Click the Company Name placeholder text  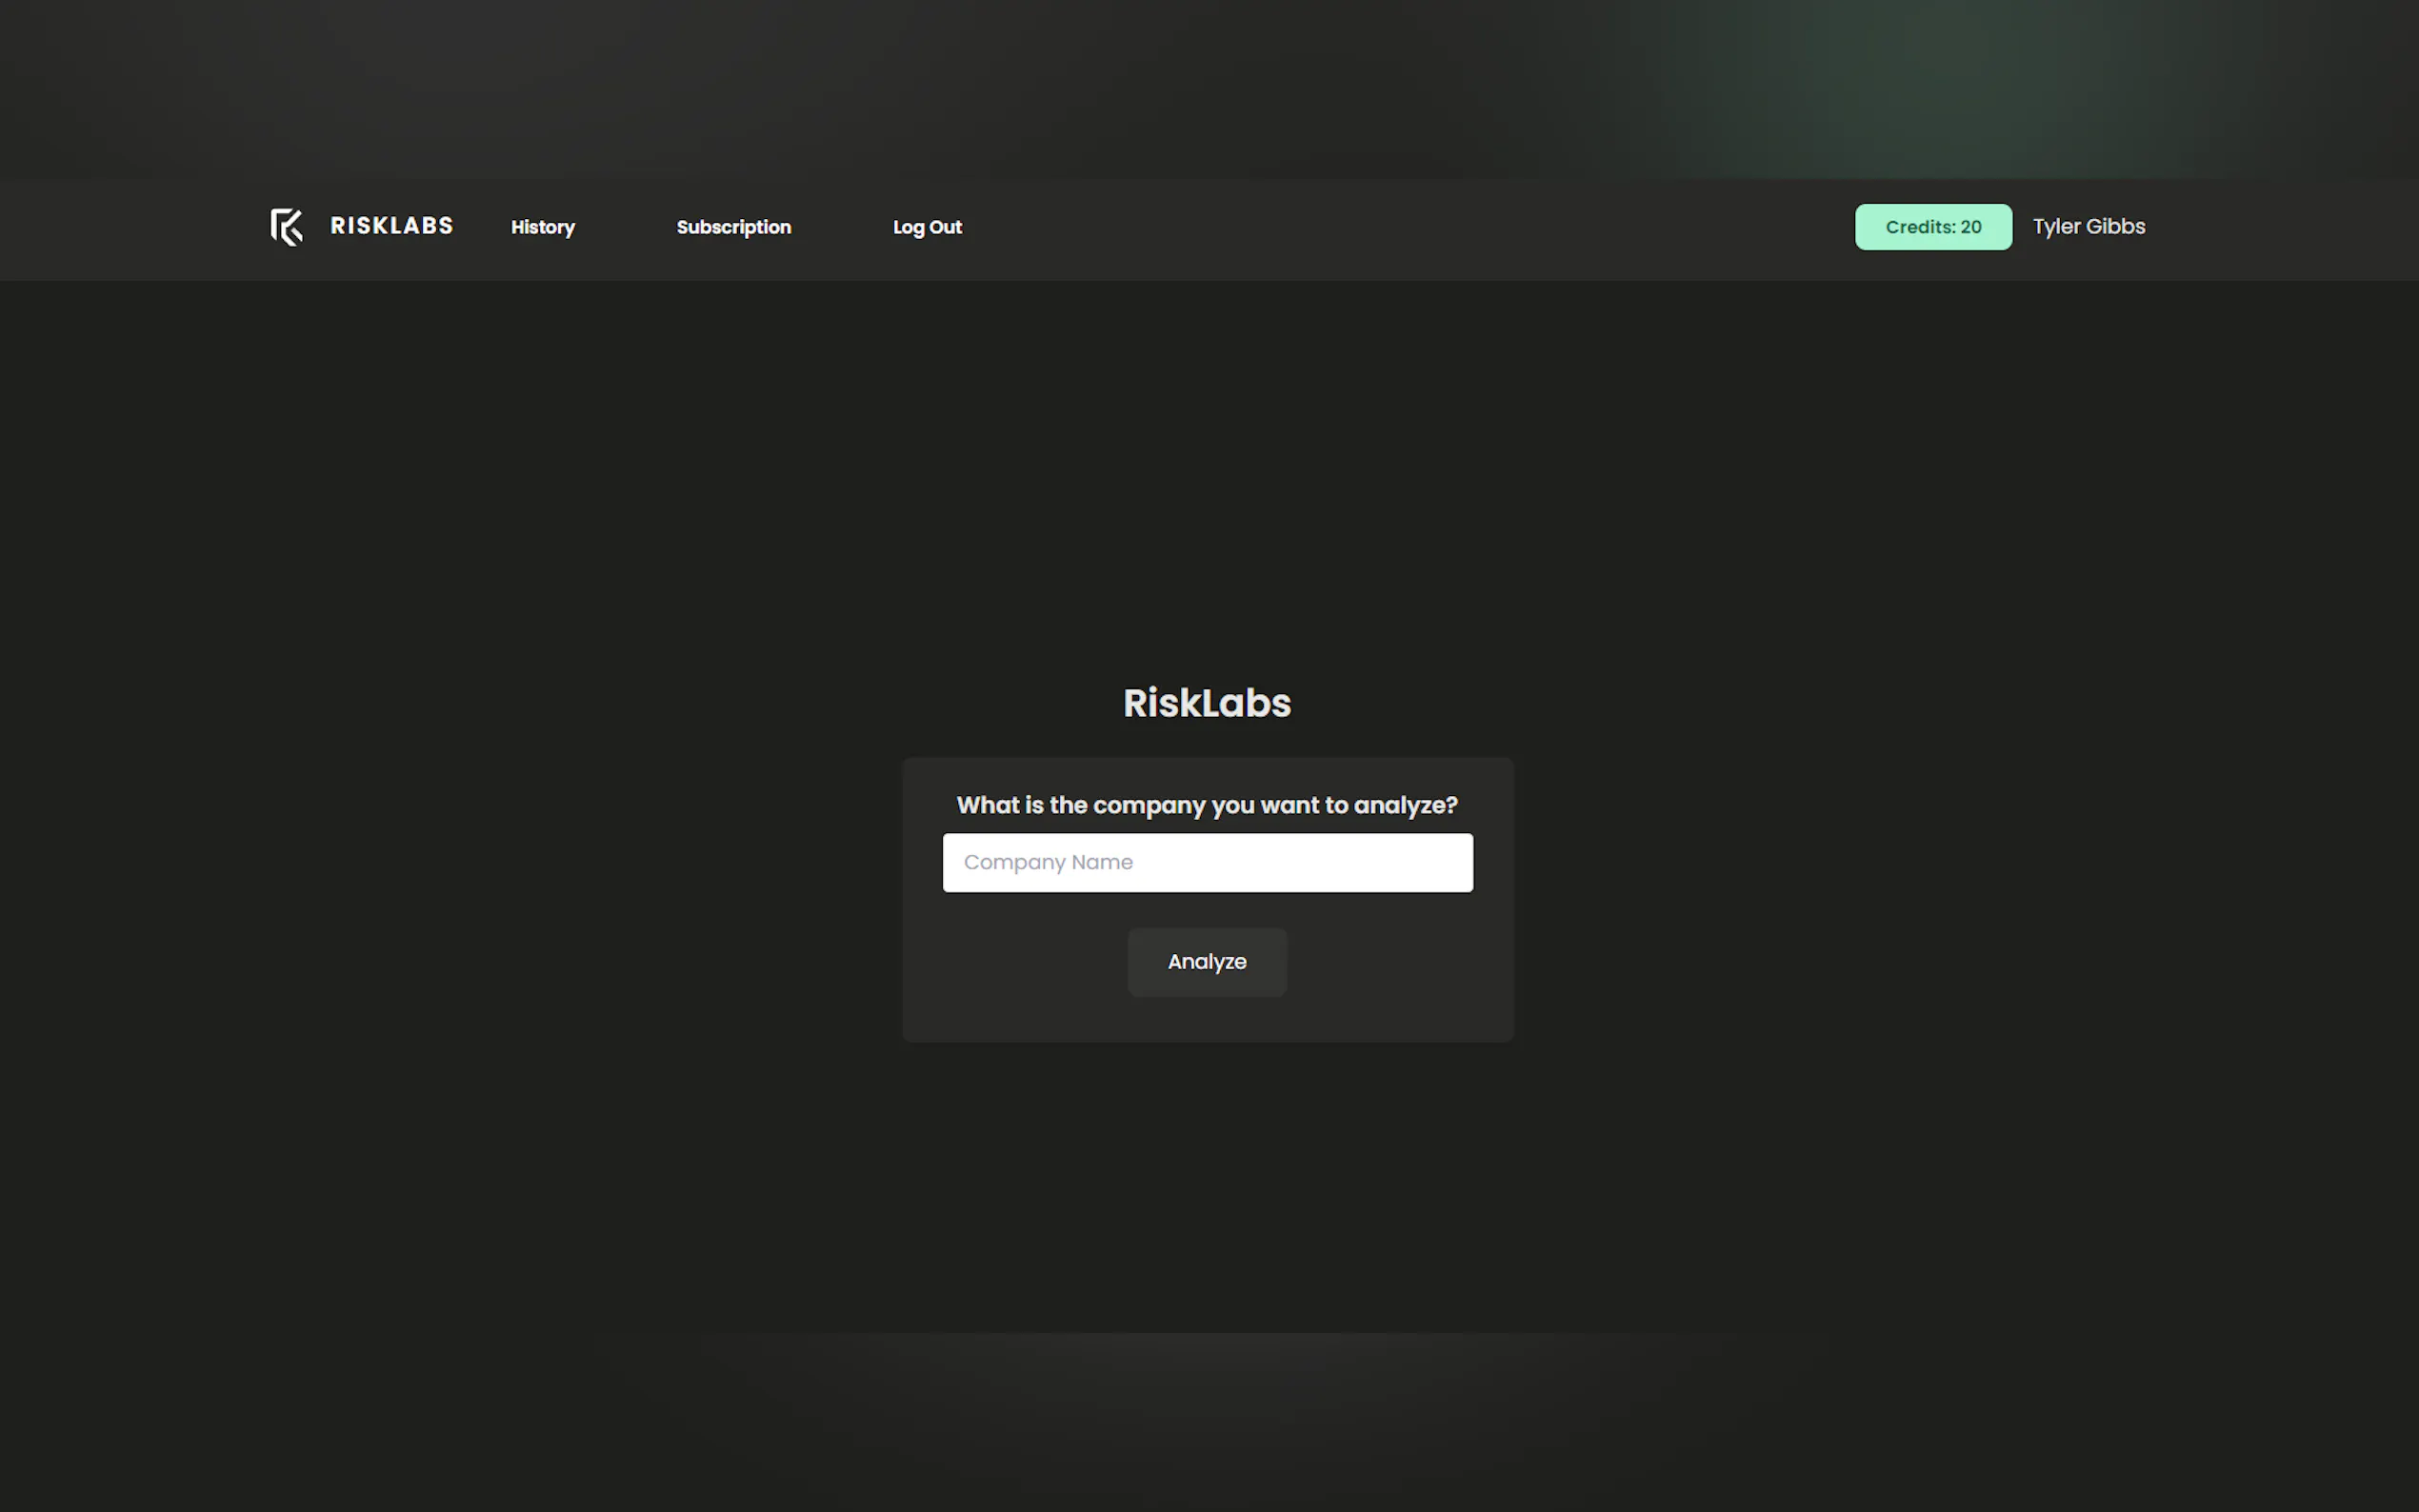pyautogui.click(x=1048, y=862)
